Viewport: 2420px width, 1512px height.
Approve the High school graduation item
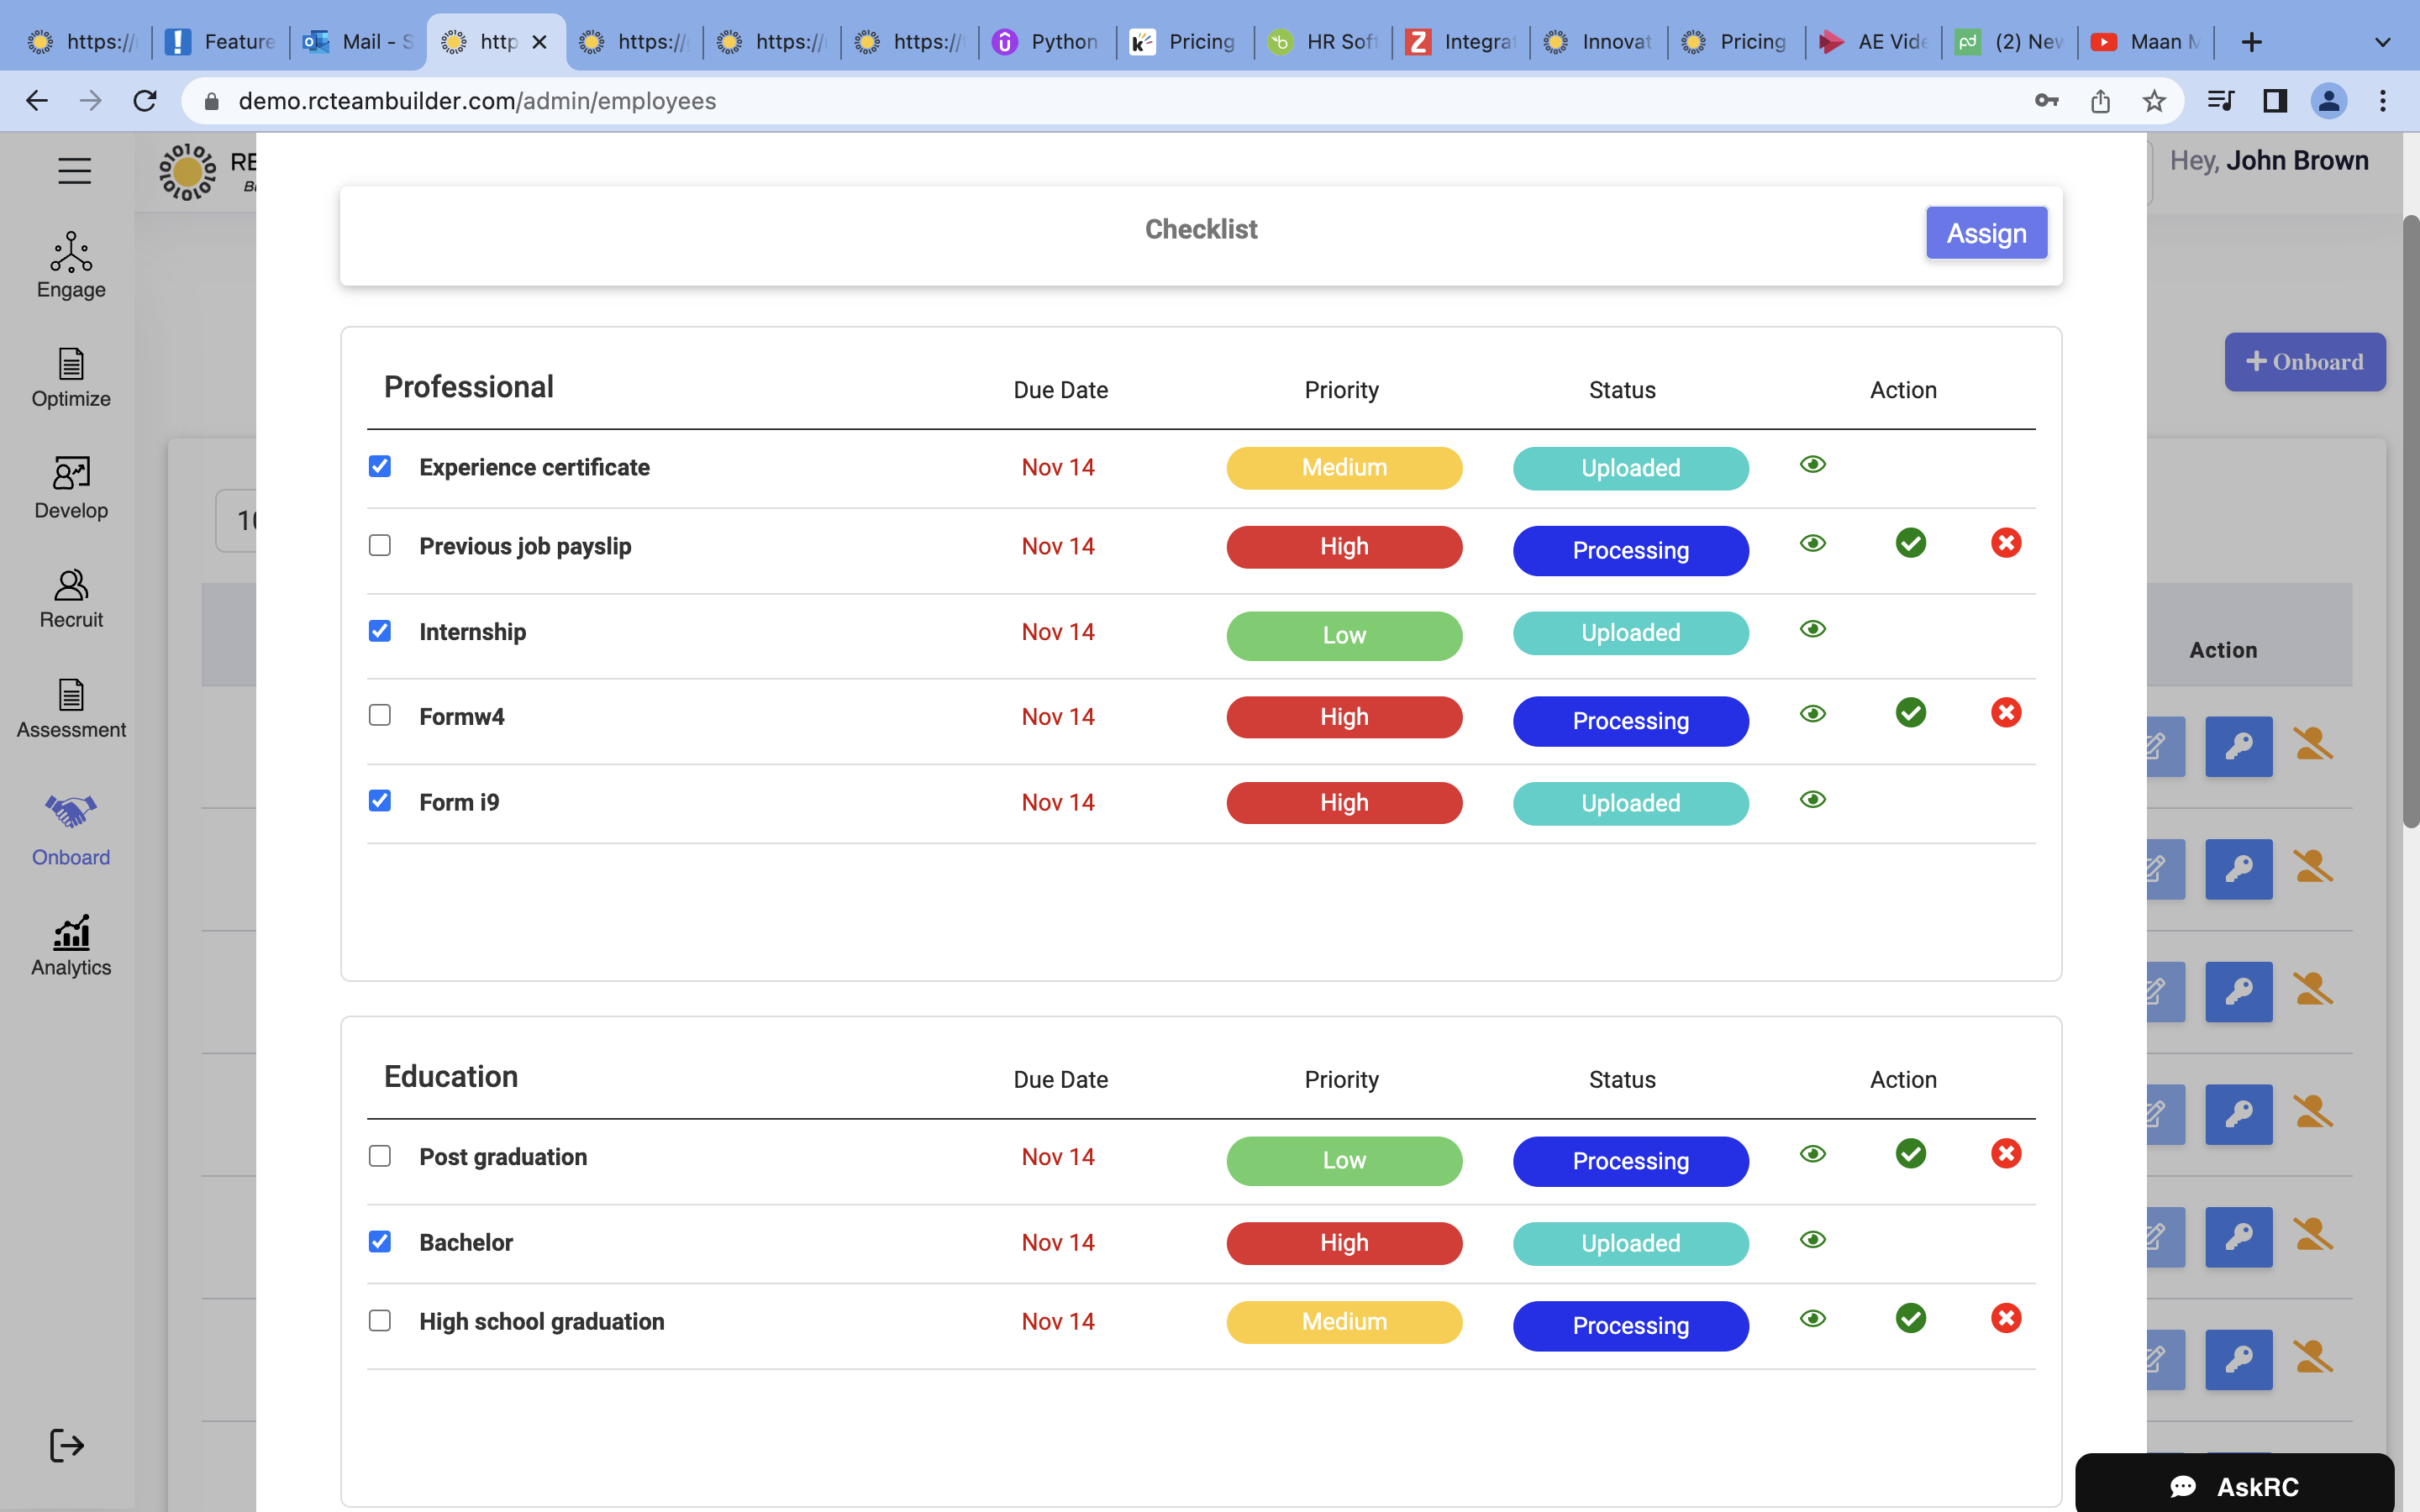click(x=1910, y=1319)
